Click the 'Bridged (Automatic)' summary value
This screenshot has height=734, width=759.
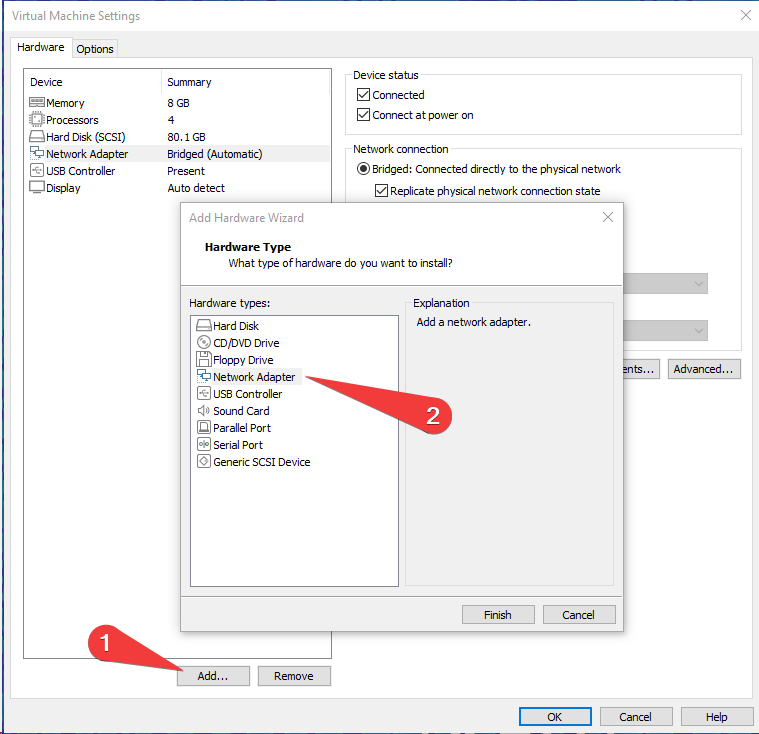[214, 154]
